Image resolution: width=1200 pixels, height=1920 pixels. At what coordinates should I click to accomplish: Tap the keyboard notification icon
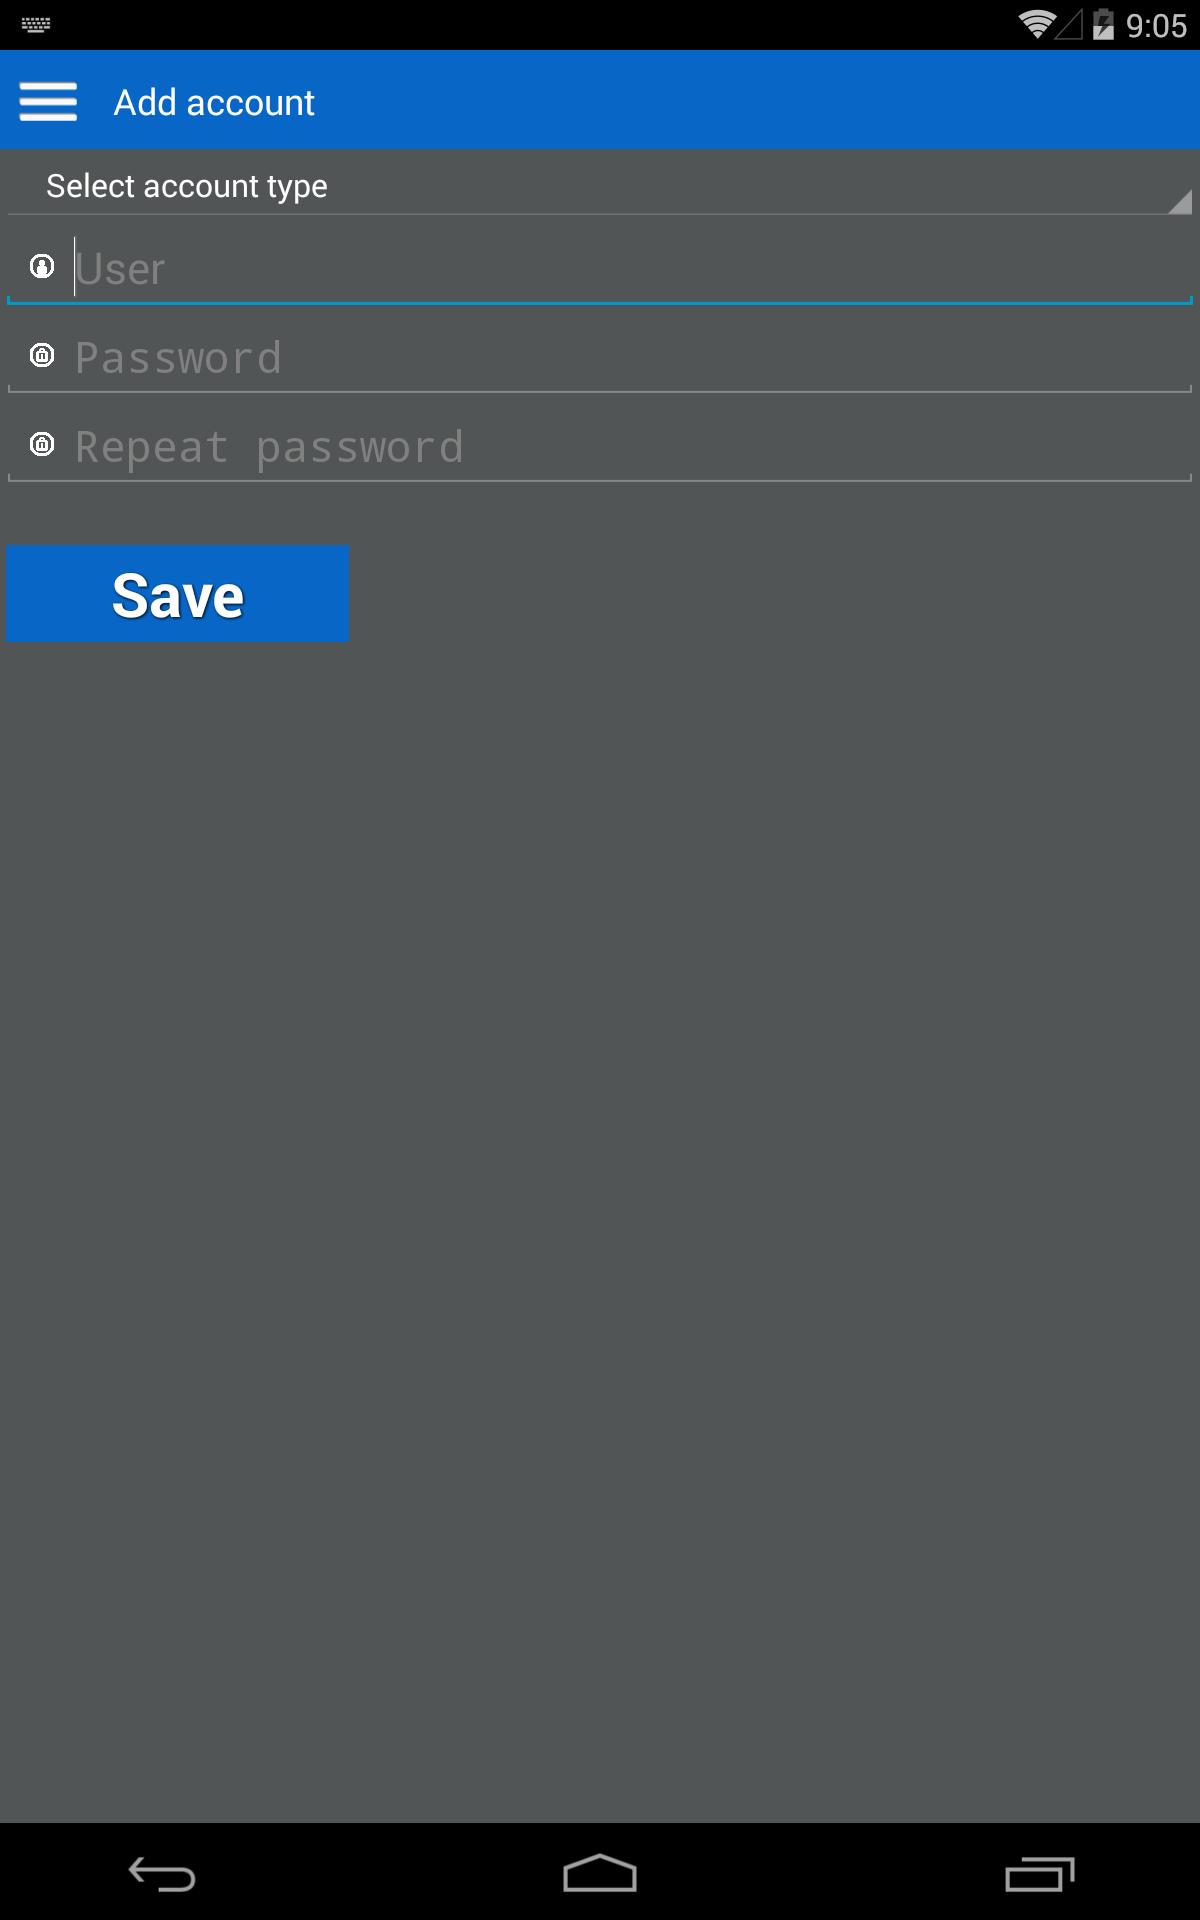pos(36,24)
